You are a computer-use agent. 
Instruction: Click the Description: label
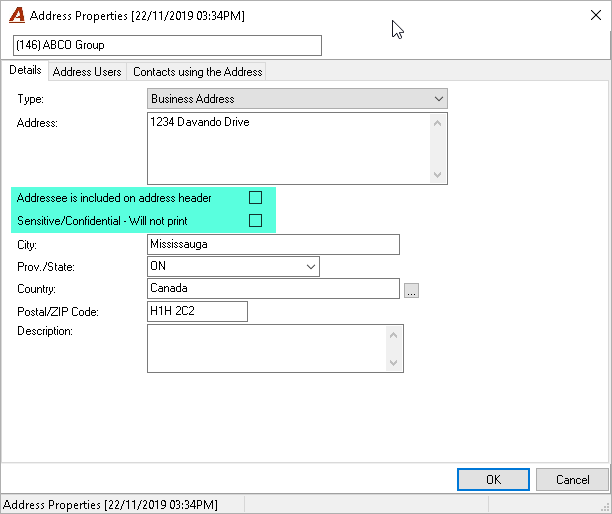(x=44, y=331)
